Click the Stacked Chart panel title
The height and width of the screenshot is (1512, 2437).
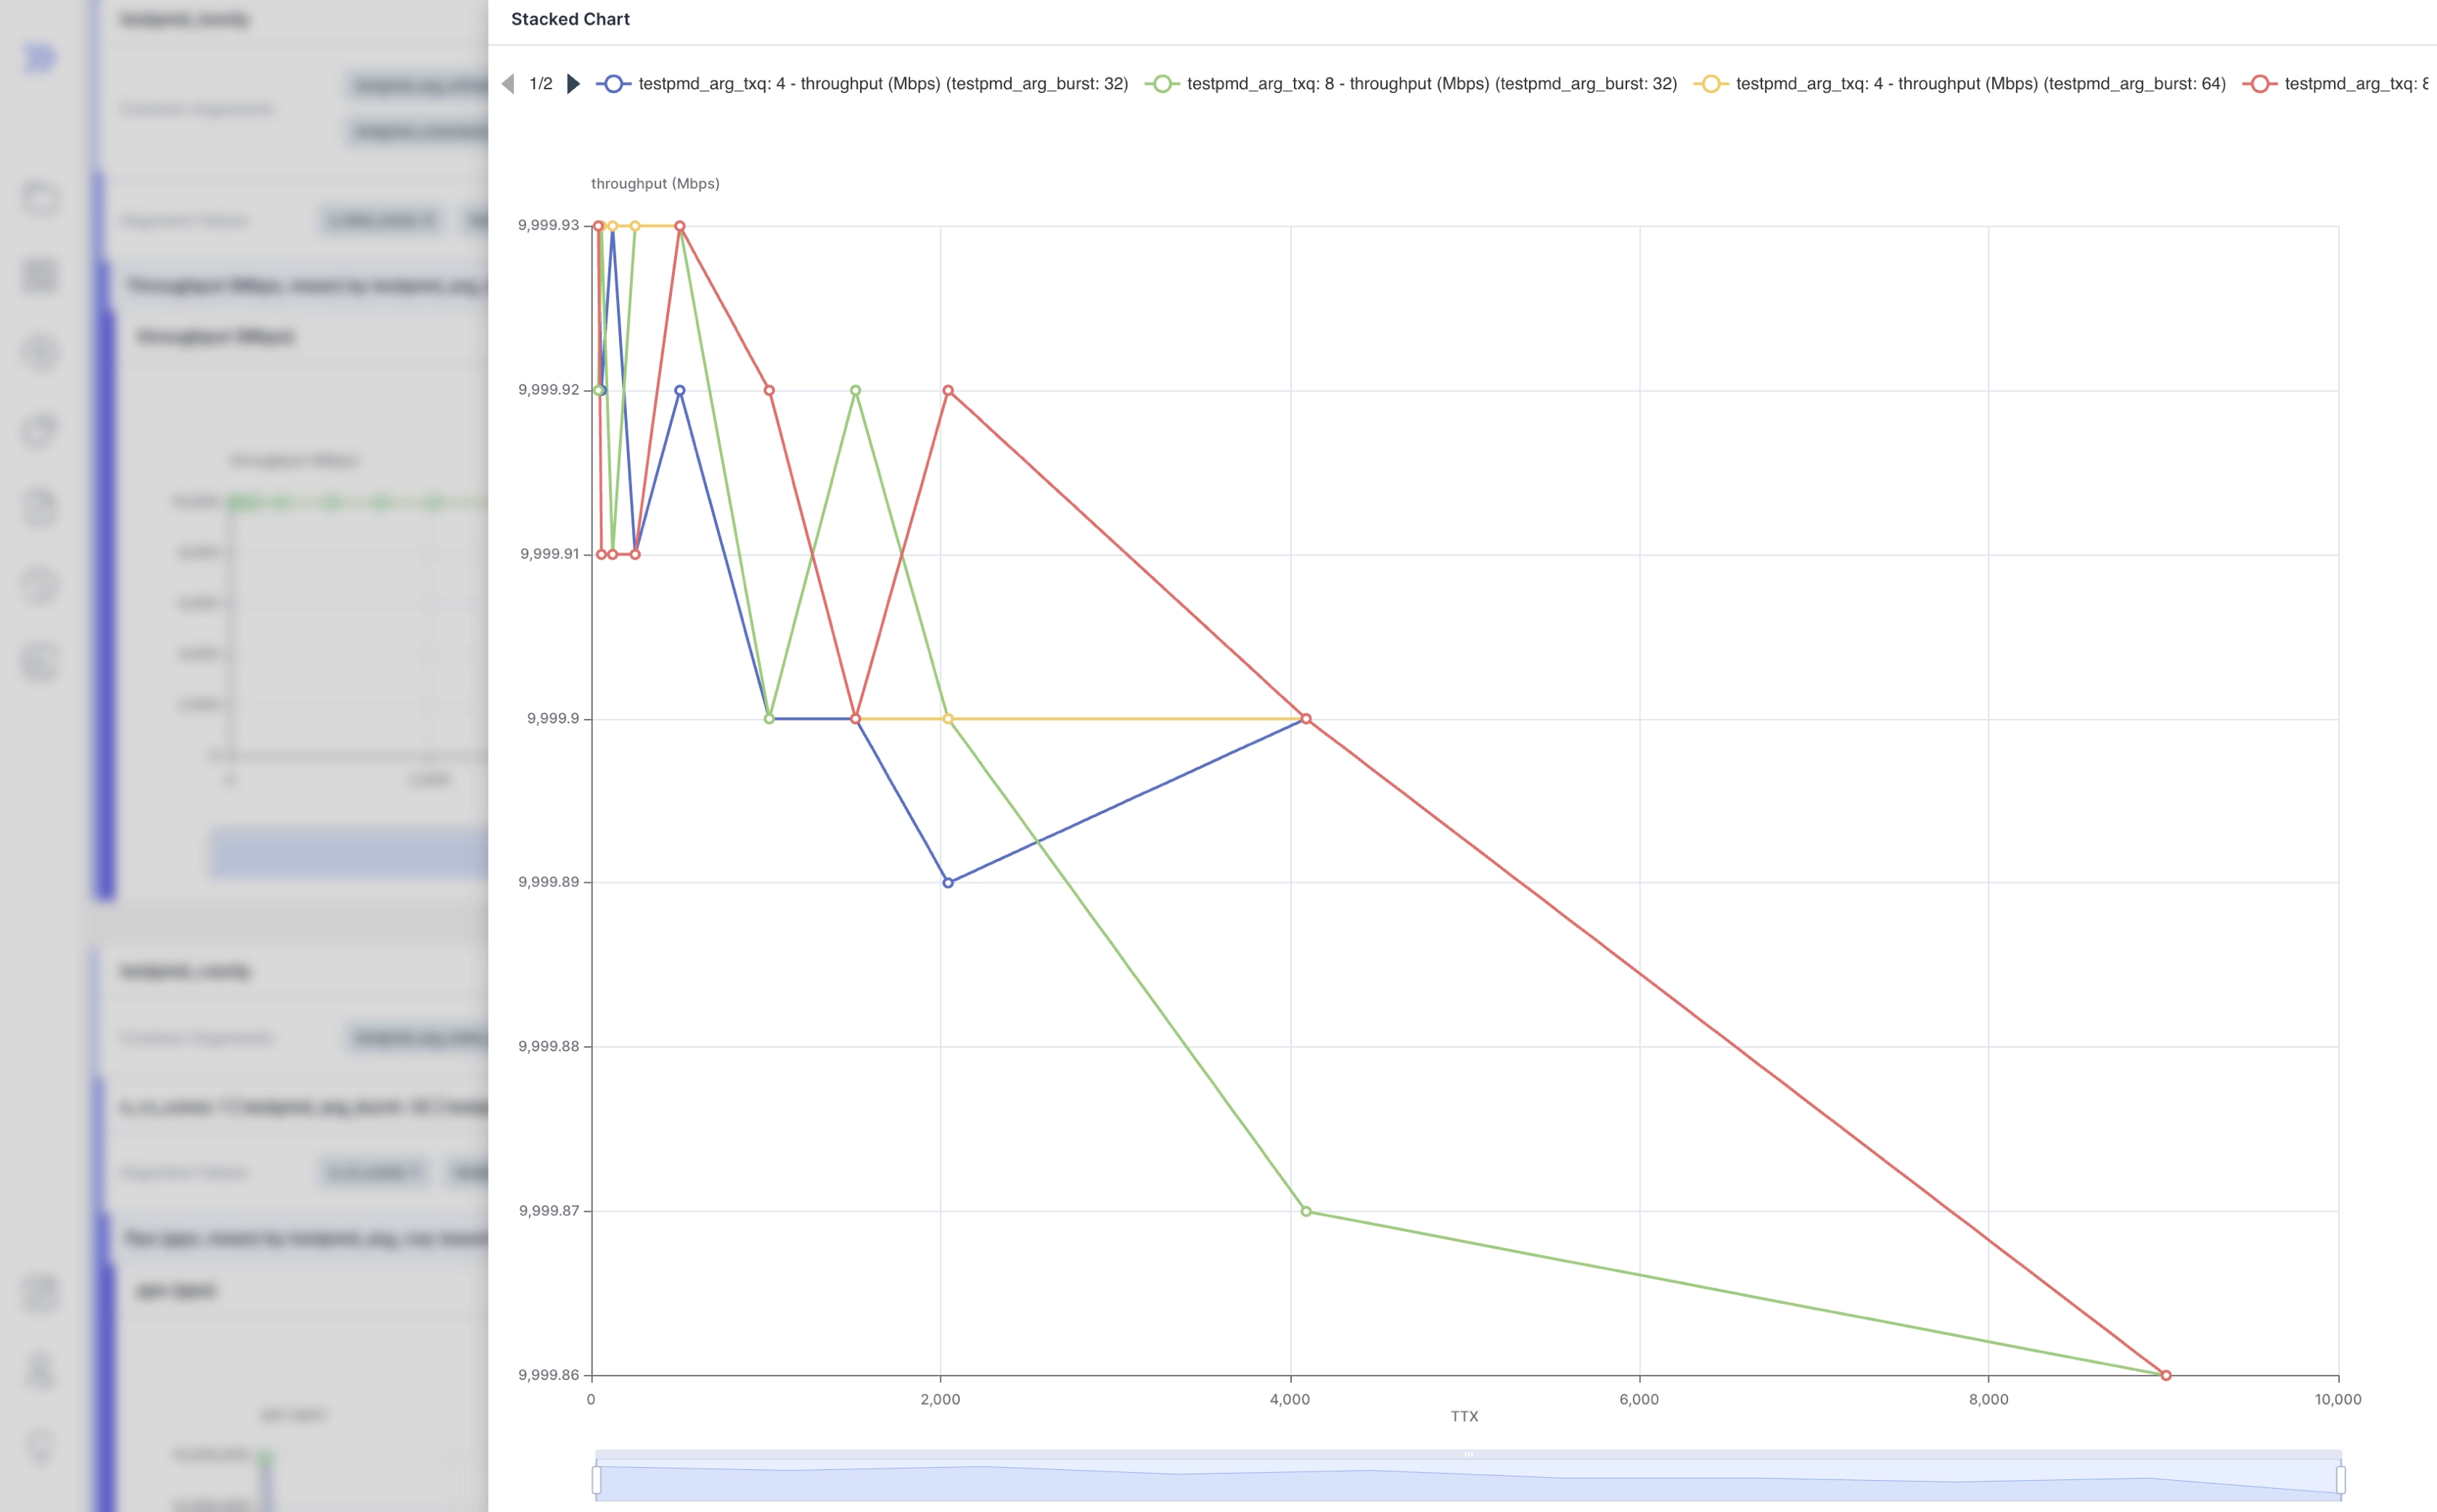(570, 19)
